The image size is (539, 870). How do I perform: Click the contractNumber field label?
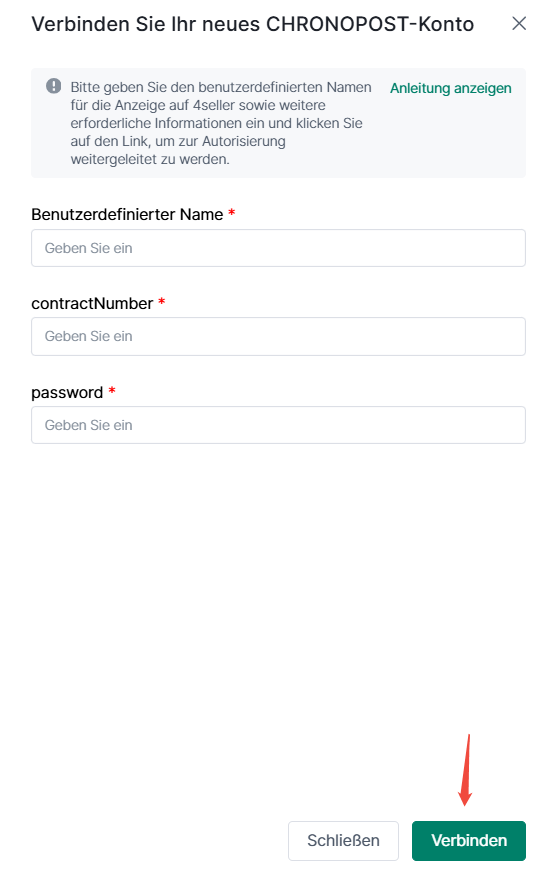point(92,304)
